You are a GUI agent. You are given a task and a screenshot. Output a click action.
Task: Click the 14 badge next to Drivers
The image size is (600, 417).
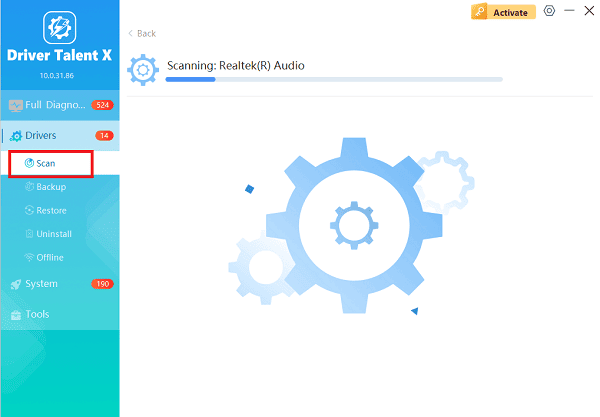(103, 135)
